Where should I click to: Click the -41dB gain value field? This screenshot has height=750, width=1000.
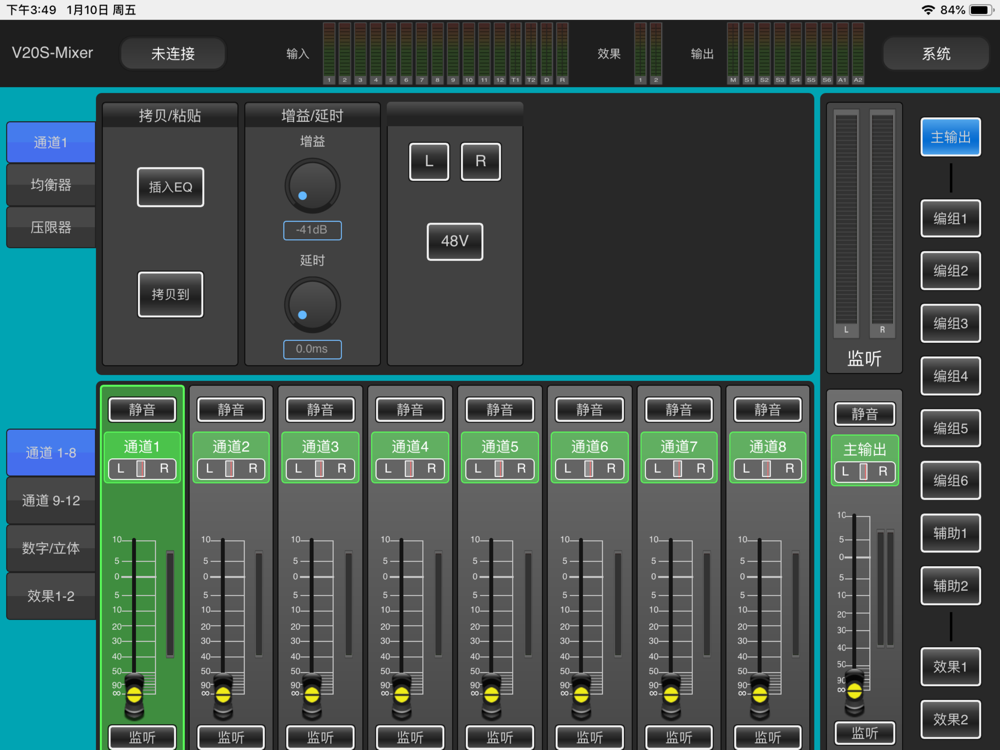[312, 230]
